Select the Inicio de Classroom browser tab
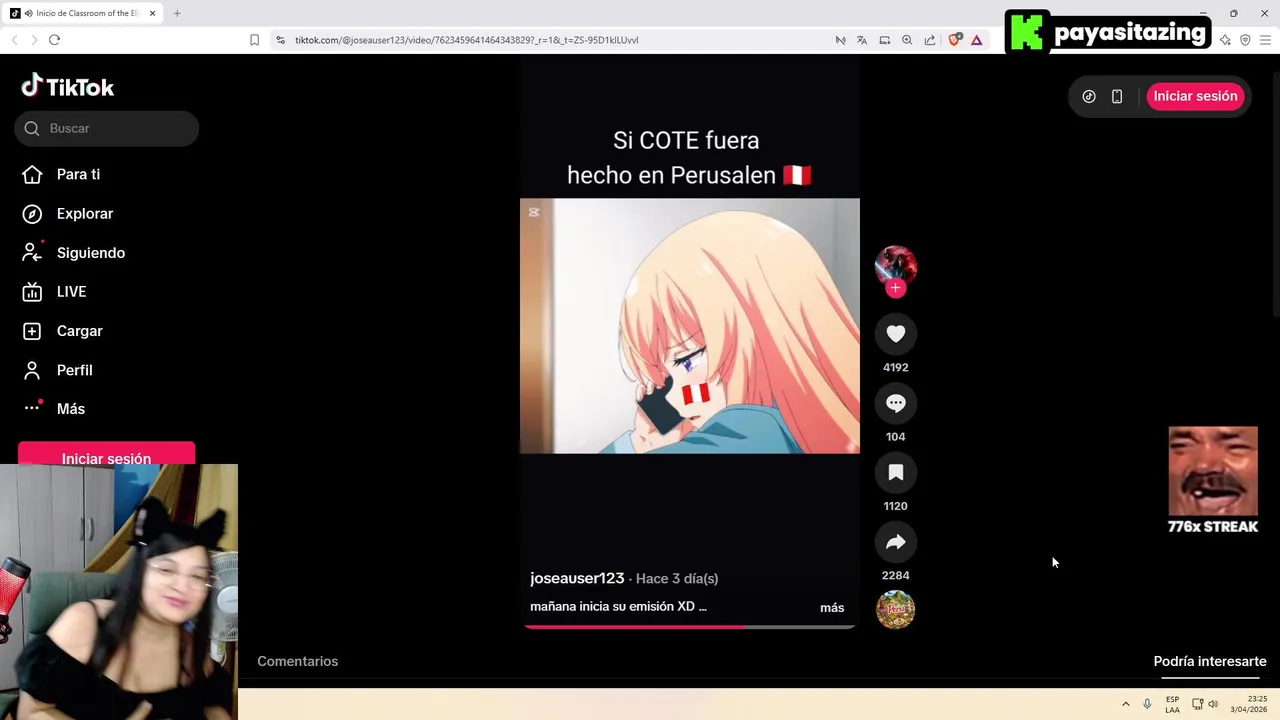 pos(84,13)
